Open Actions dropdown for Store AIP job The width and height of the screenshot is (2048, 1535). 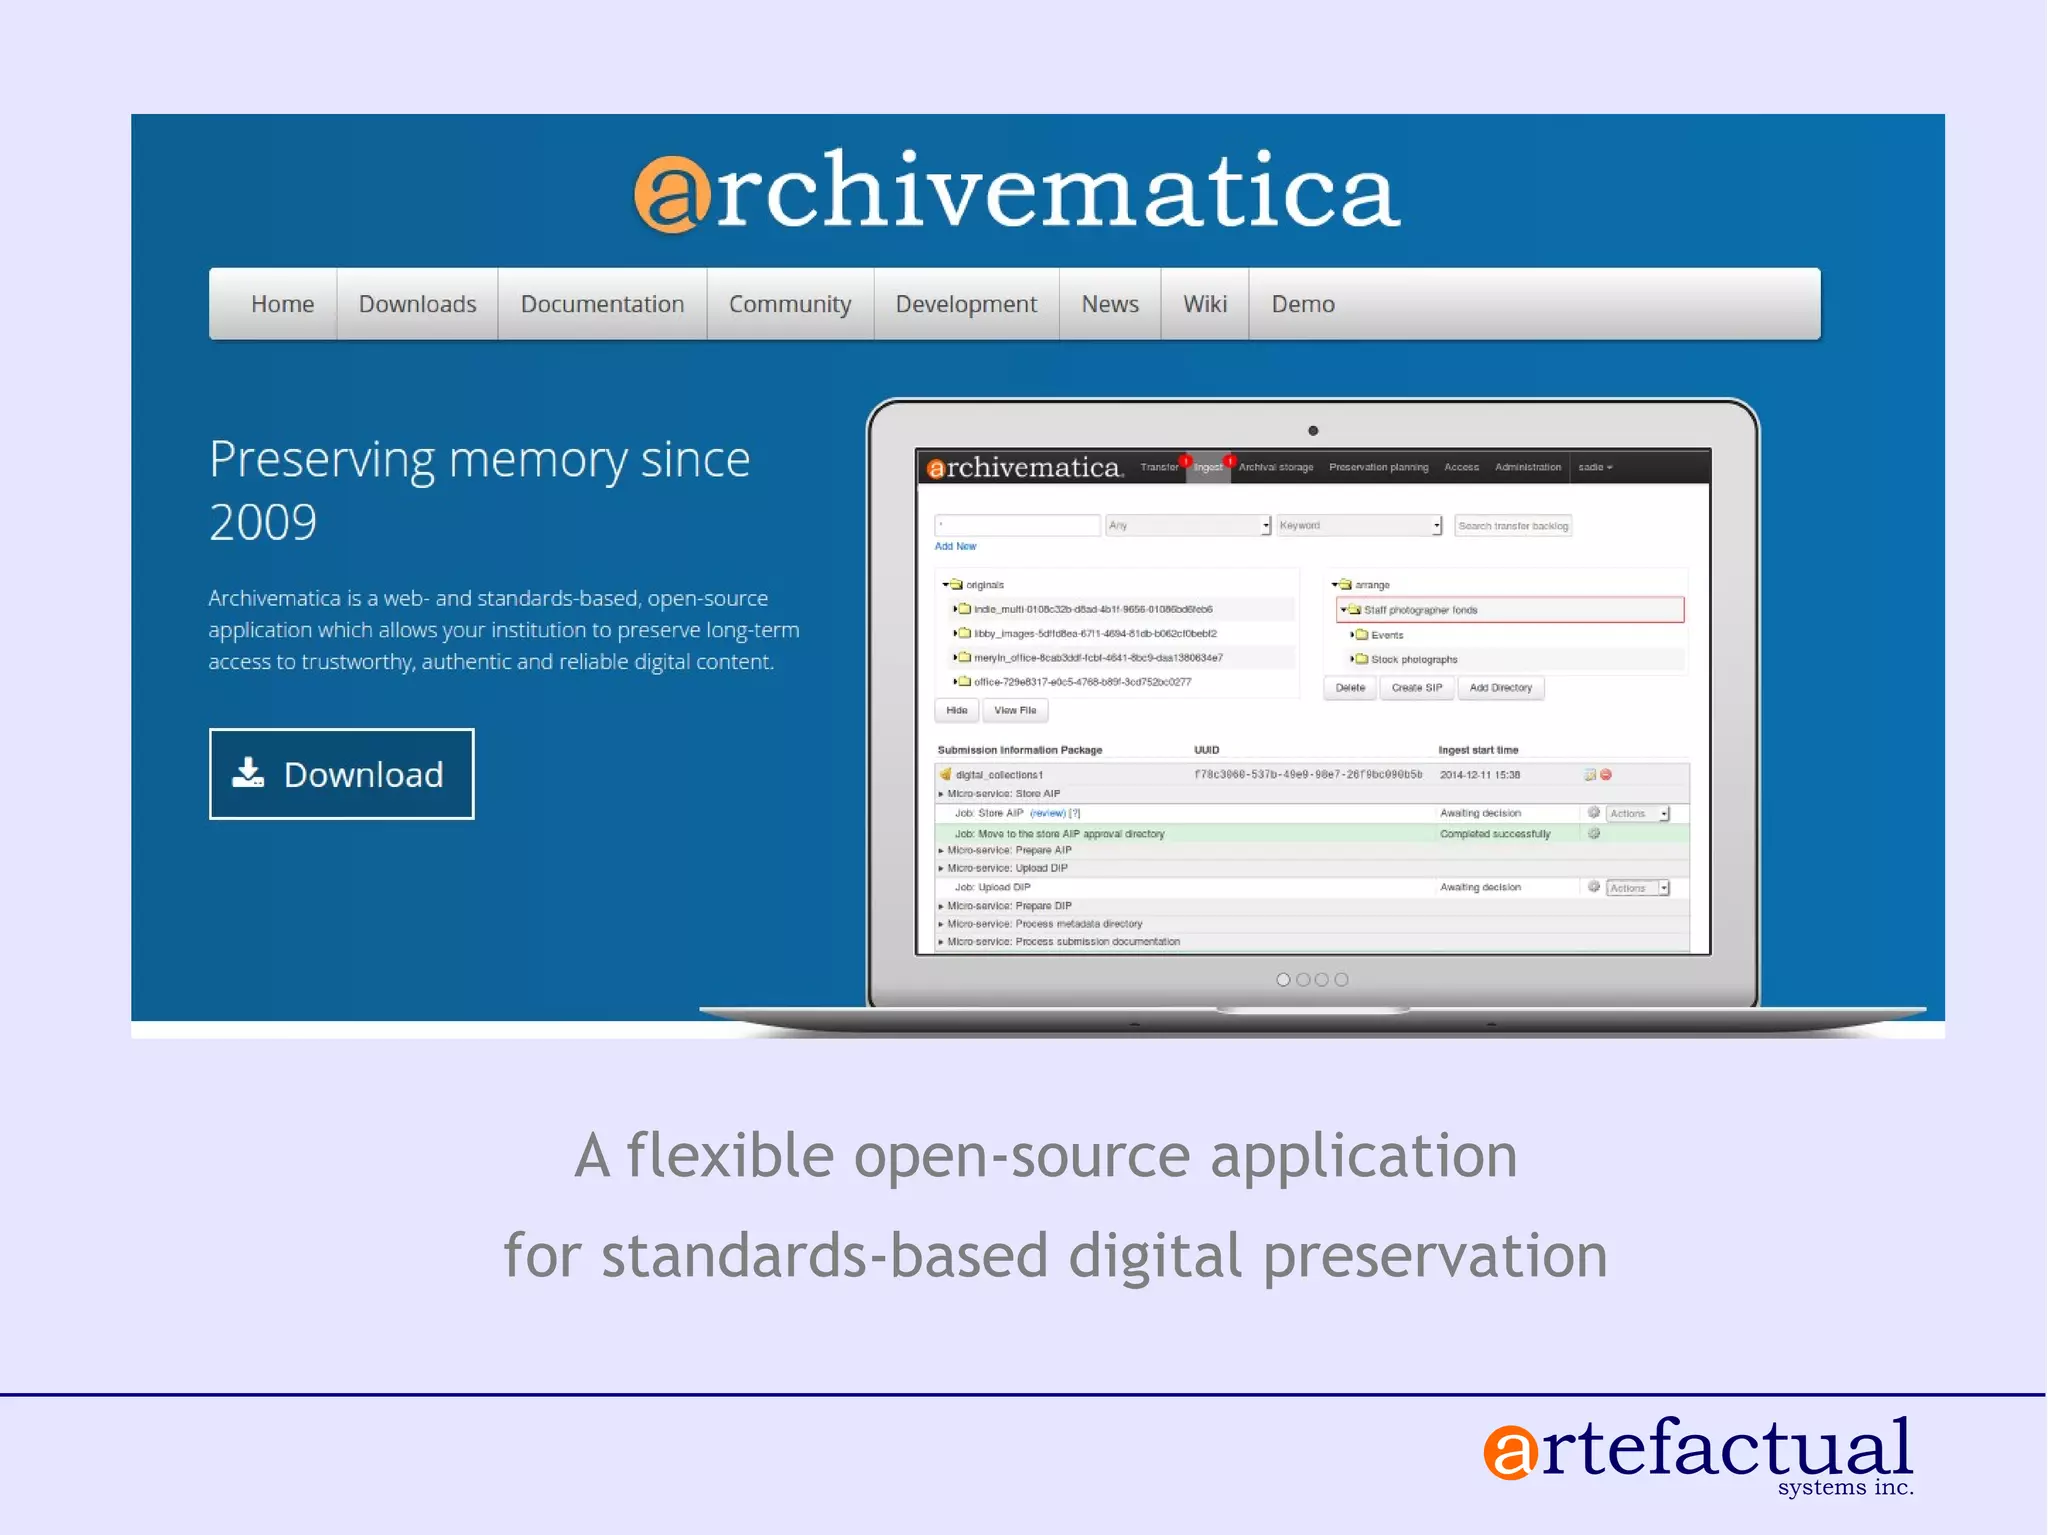pos(1638,813)
